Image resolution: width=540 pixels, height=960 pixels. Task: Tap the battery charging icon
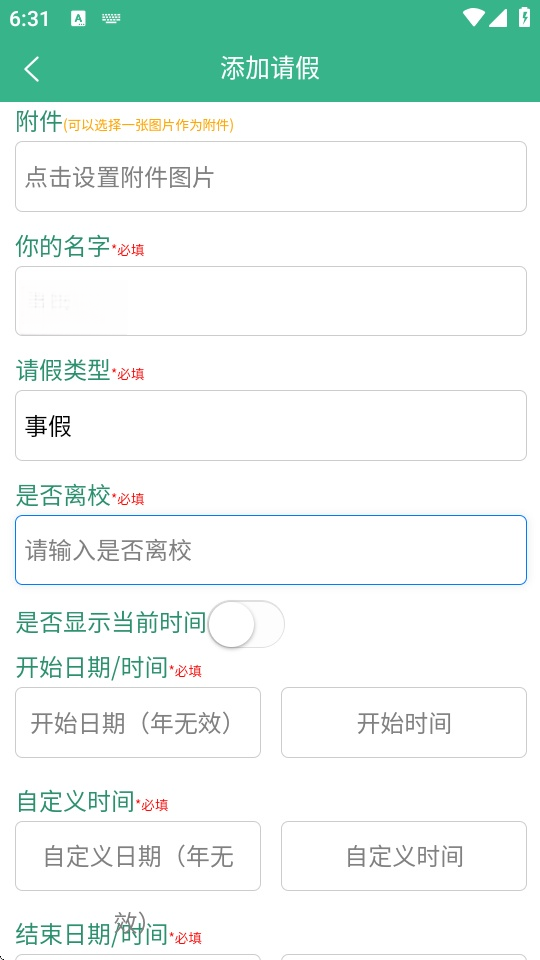tap(524, 17)
